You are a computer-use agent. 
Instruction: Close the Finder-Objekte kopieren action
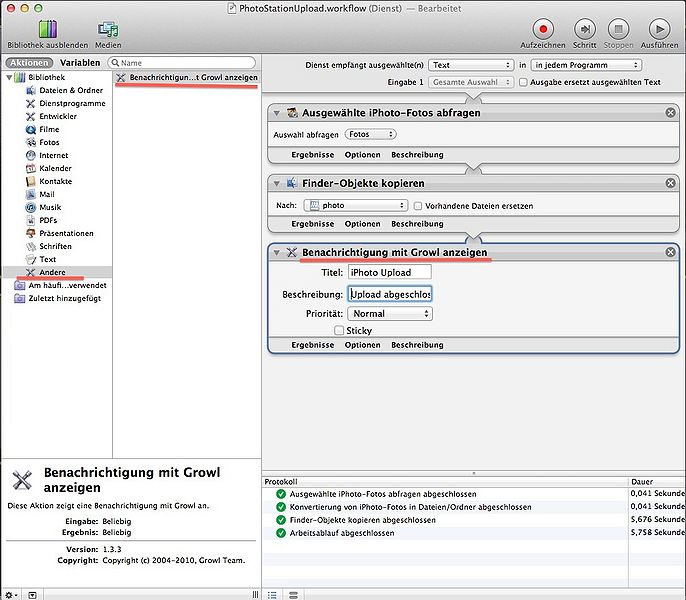(671, 184)
